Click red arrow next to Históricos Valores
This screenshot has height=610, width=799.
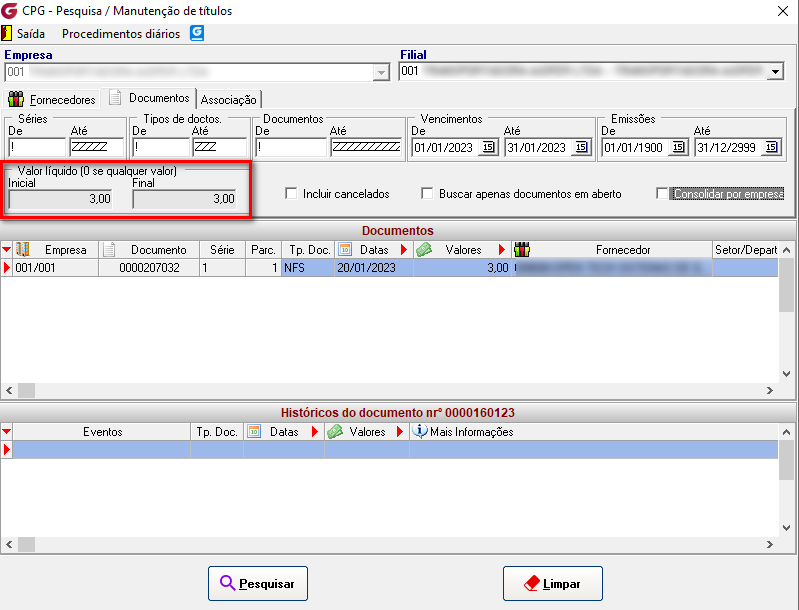[400, 432]
